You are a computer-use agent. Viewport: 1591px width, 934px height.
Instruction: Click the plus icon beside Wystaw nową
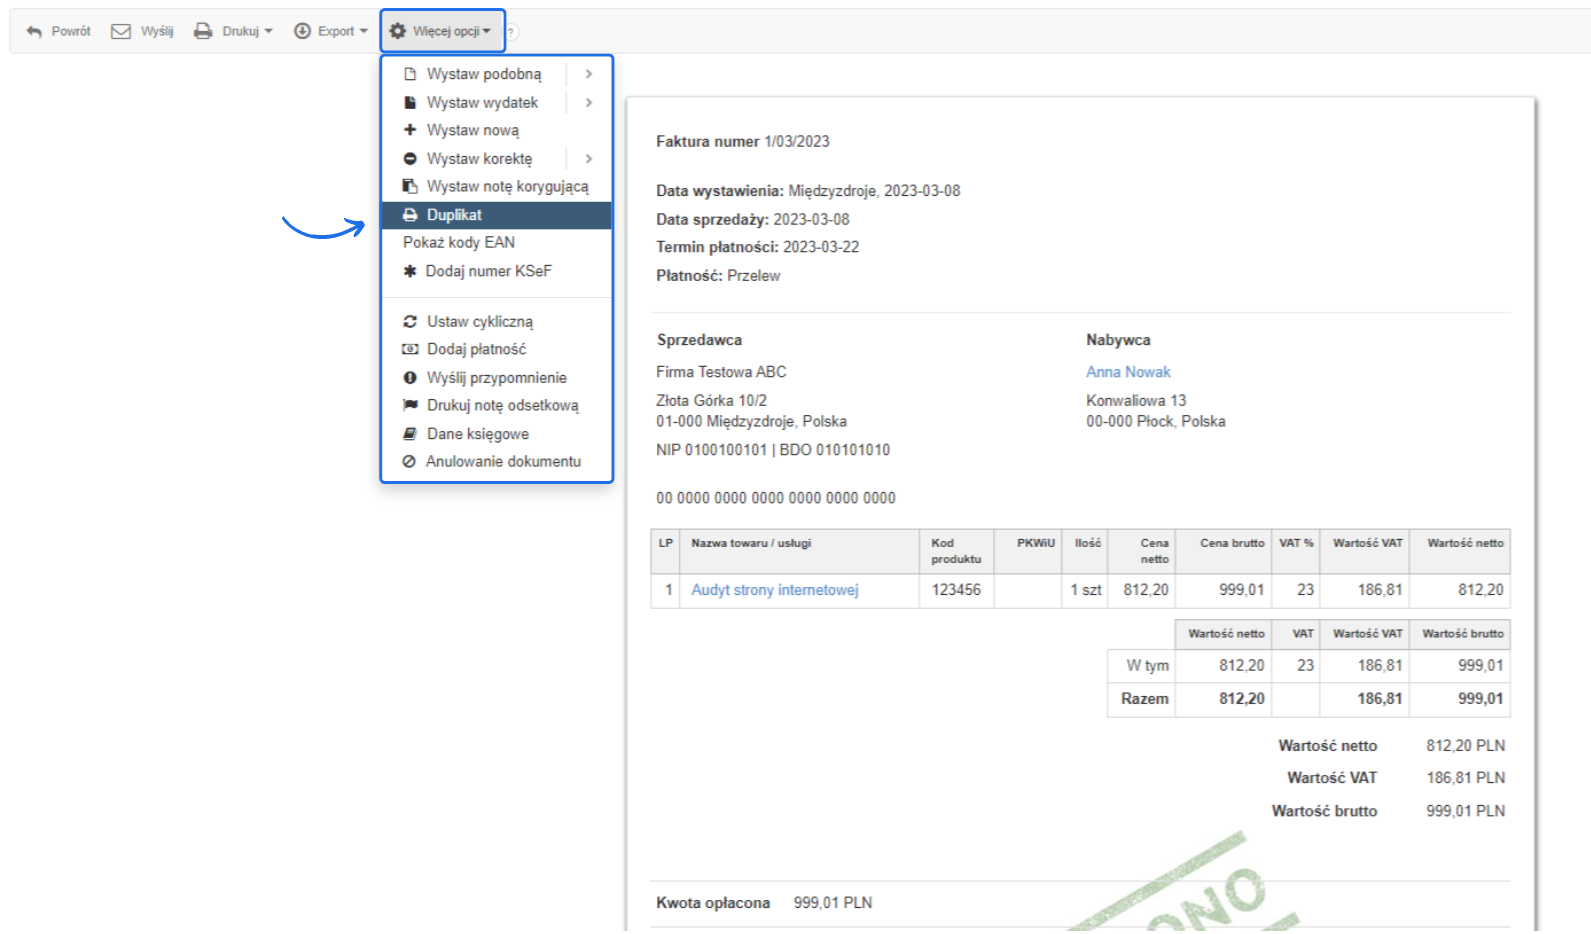[410, 130]
